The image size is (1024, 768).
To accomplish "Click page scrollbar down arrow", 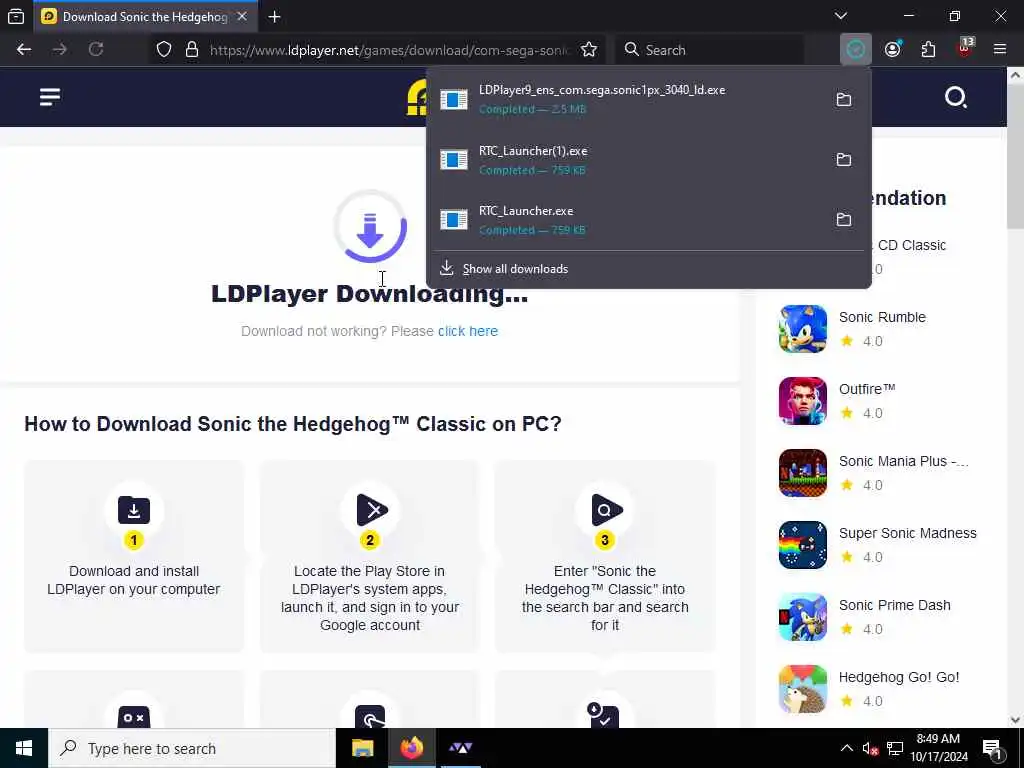I will pyautogui.click(x=1015, y=720).
